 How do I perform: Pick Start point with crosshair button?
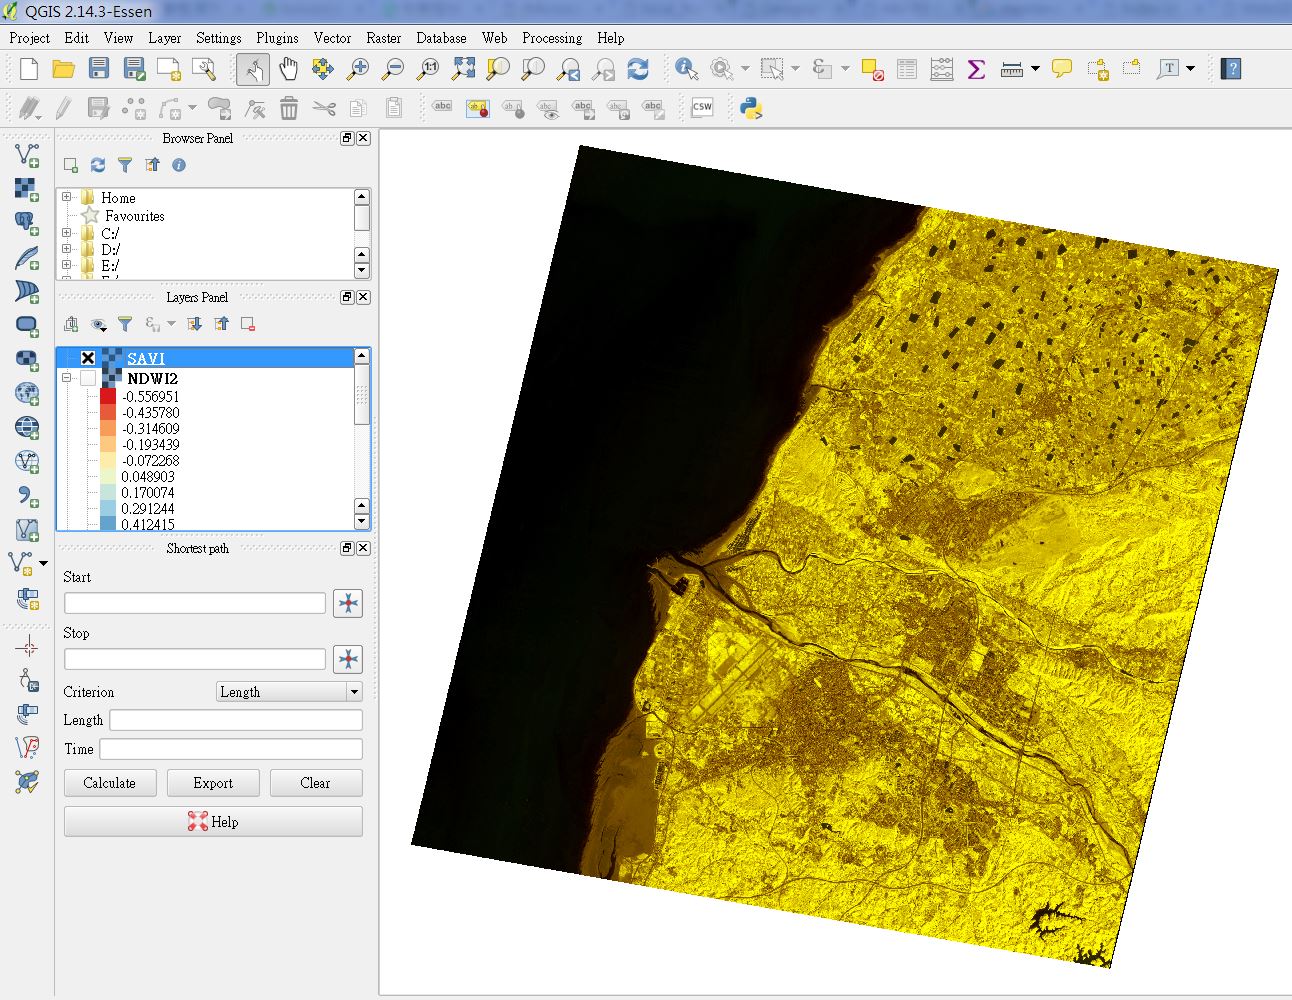click(x=348, y=603)
